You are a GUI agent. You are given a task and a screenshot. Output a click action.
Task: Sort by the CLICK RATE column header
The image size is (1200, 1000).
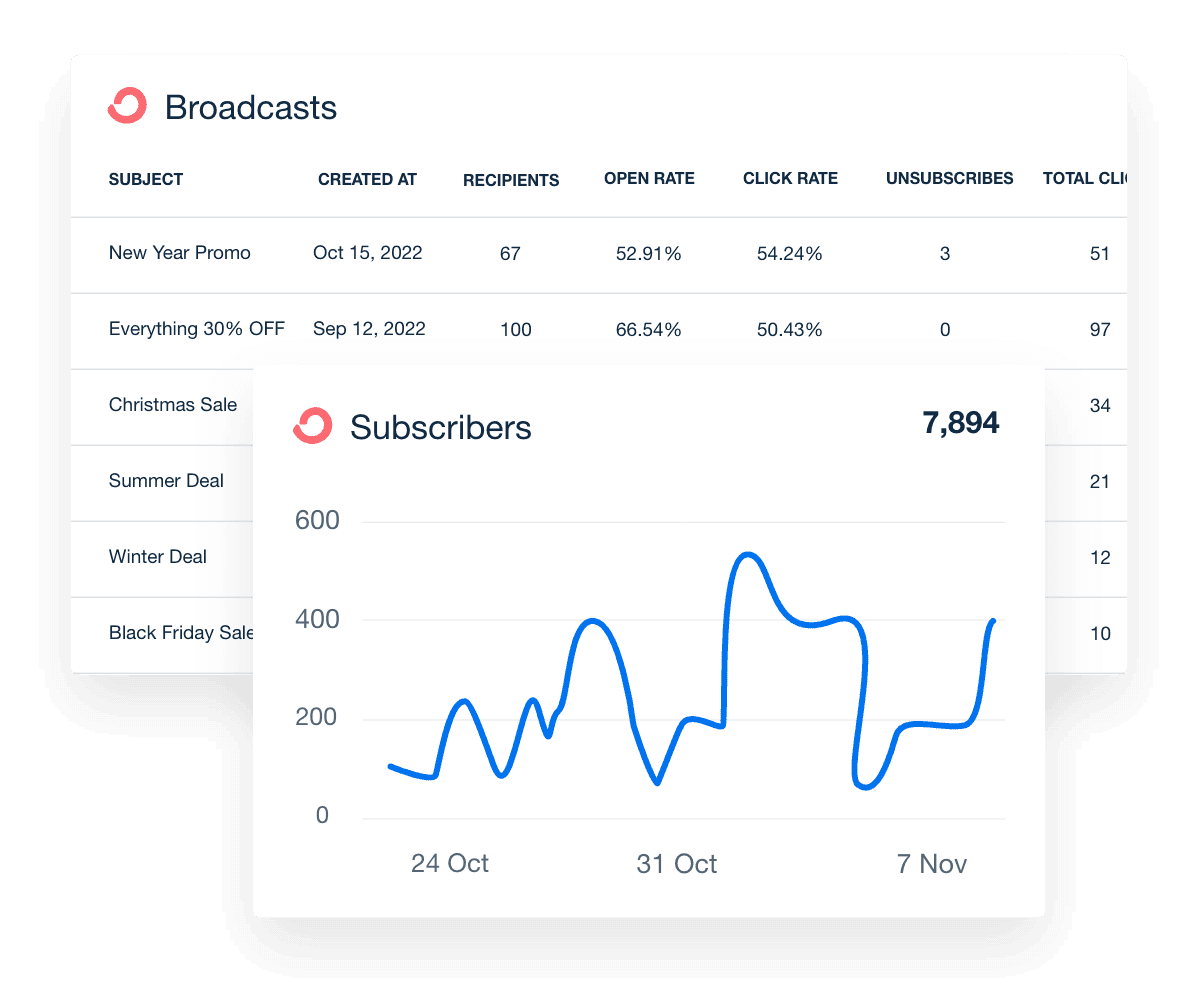coord(790,179)
